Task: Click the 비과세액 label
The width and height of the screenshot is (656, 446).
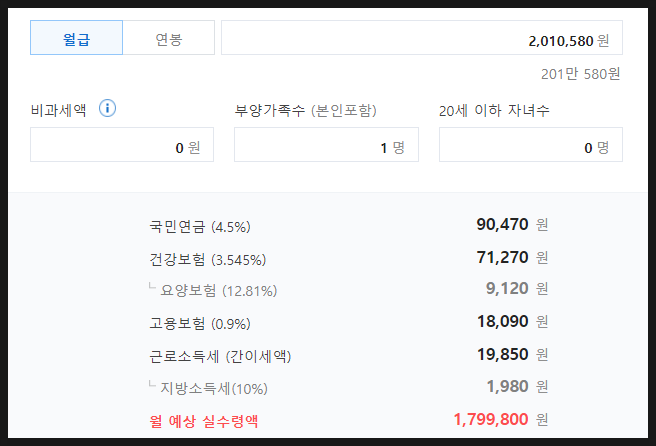Action: (x=59, y=110)
